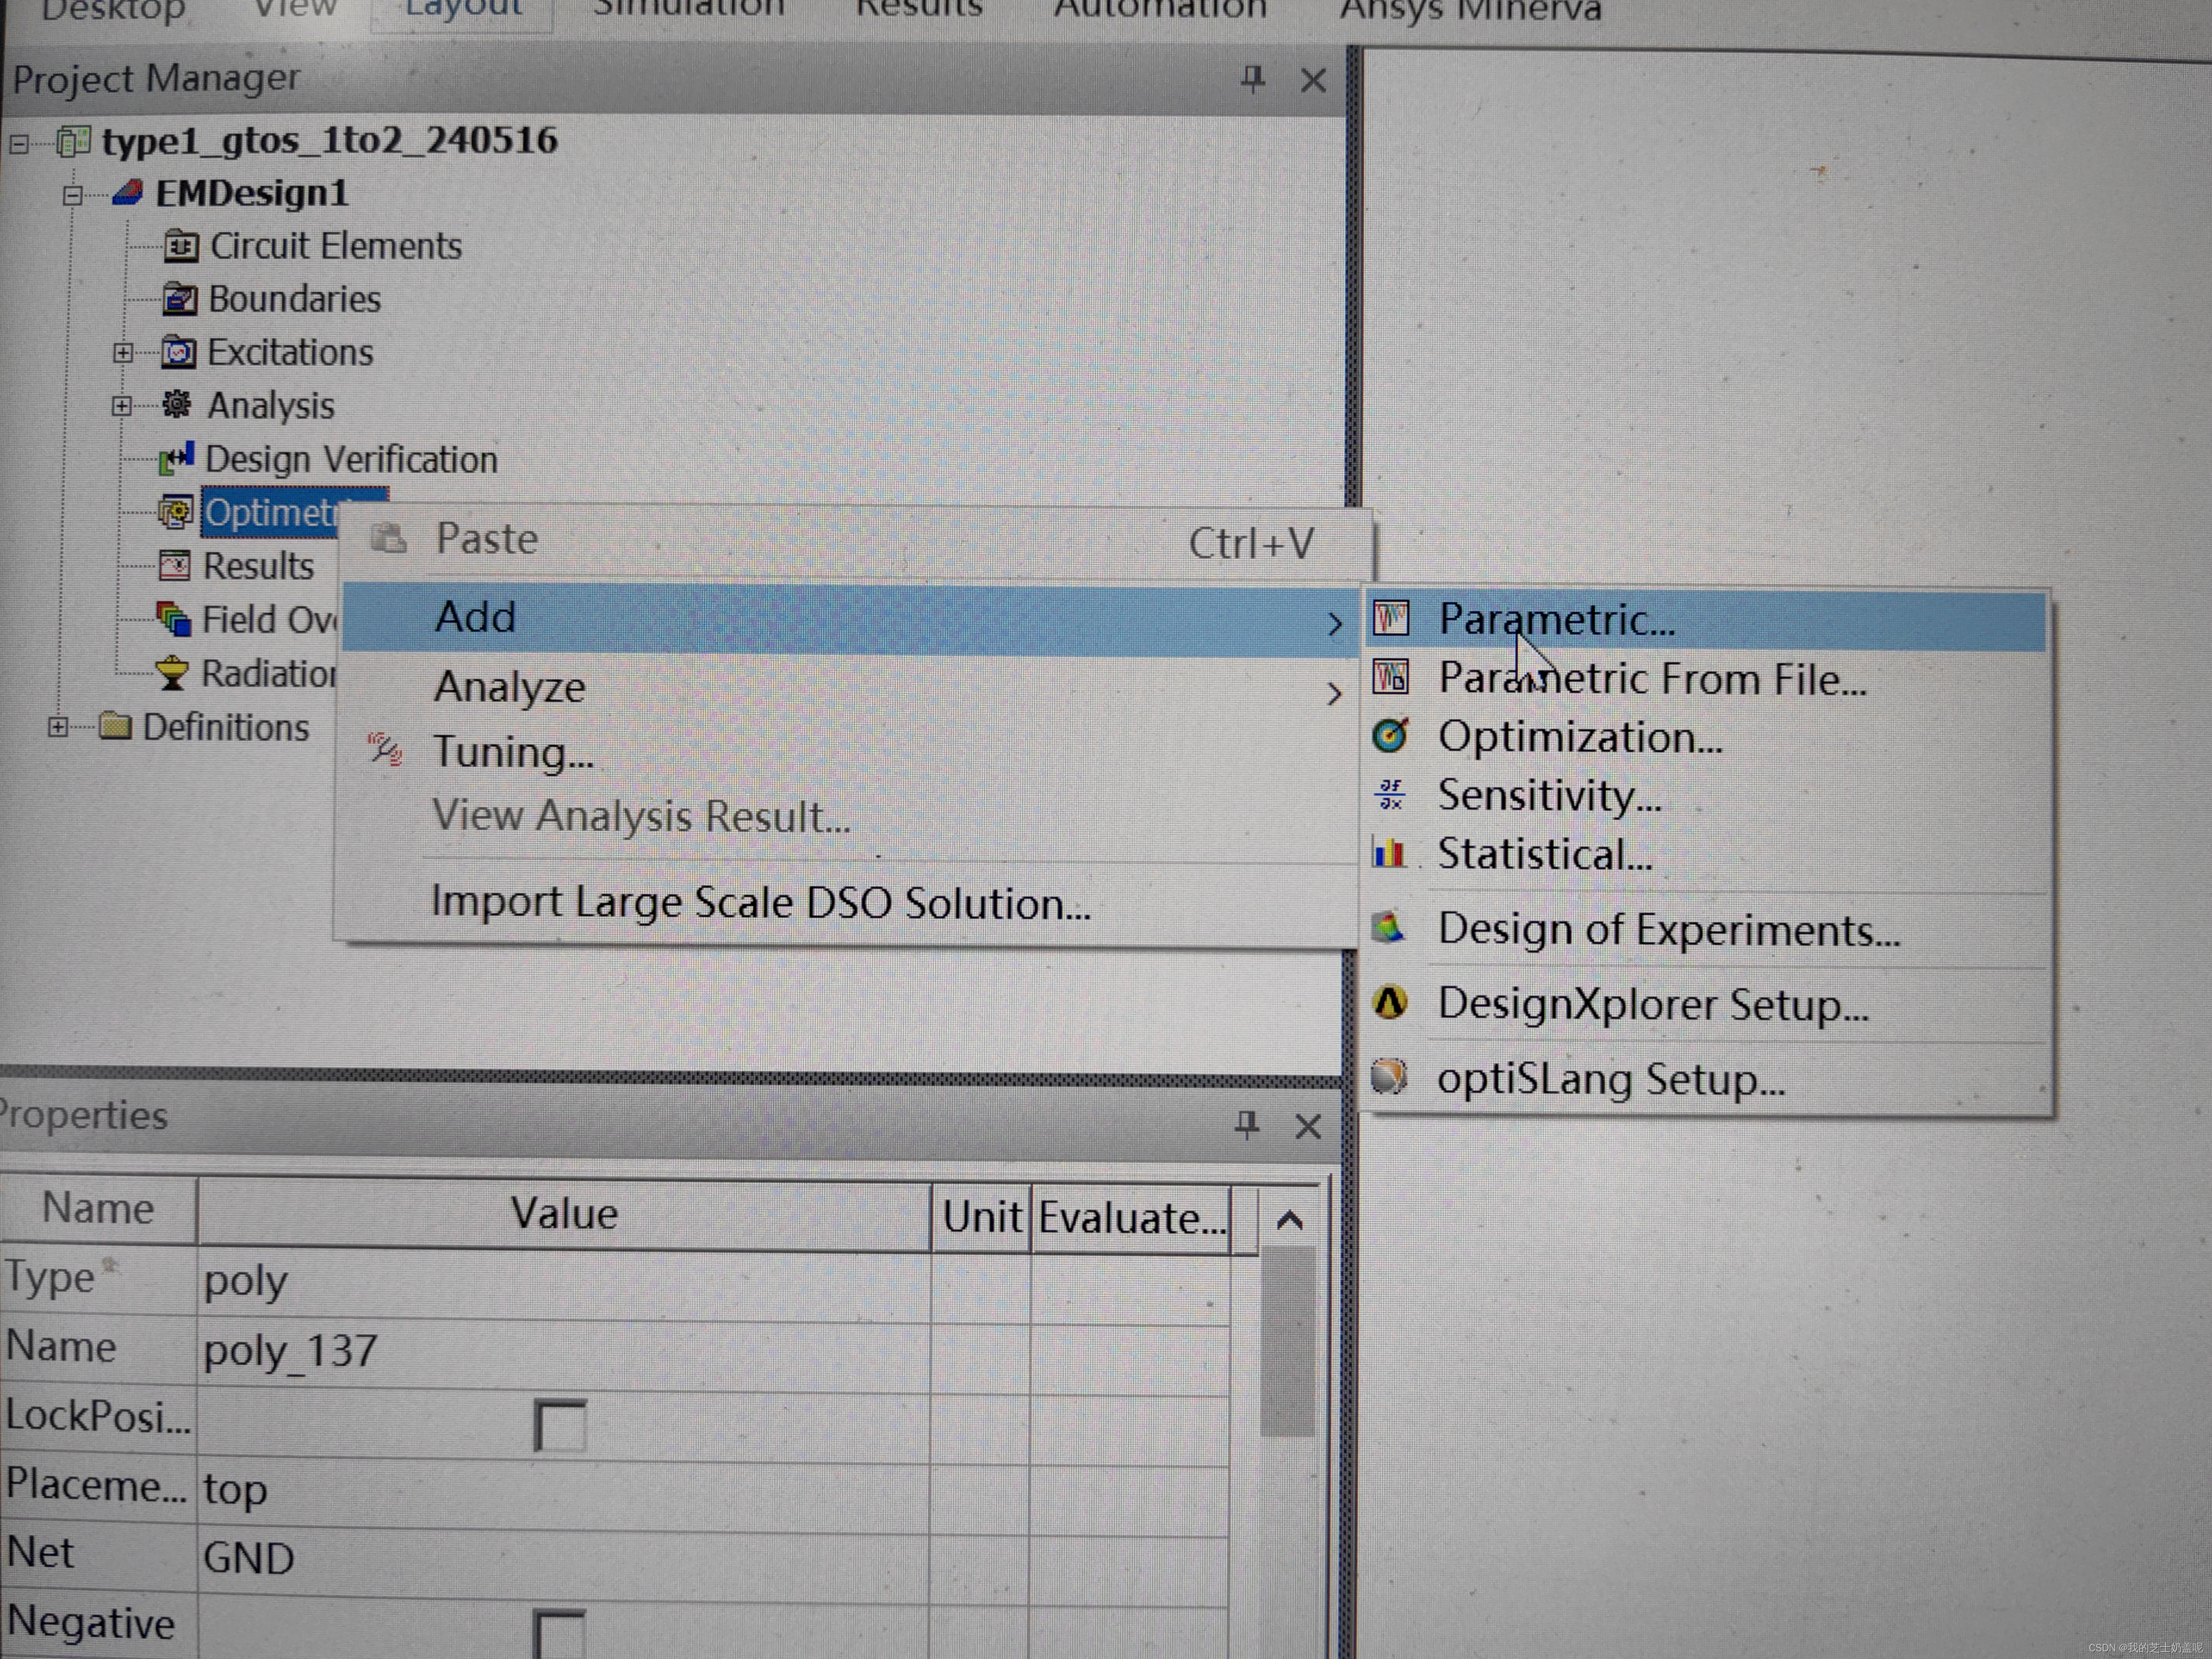
Task: Expand the Excitations tree node
Action: 122,353
